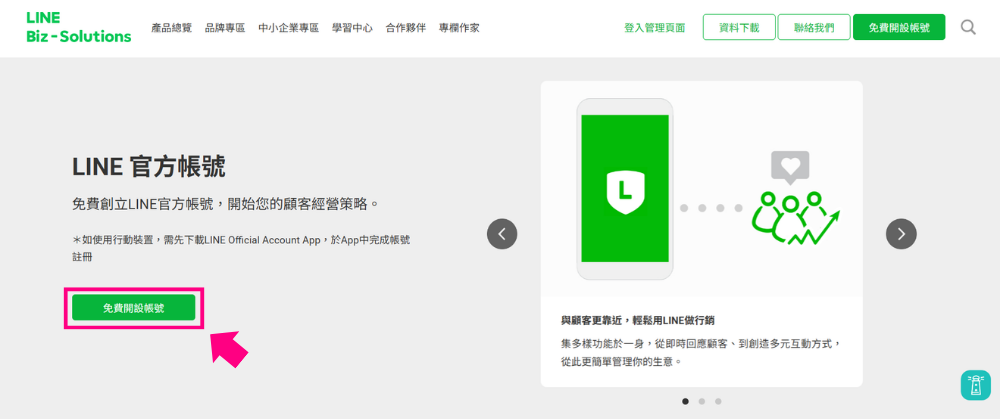Open the search magnifier icon
The height and width of the screenshot is (419, 1000).
[968, 27]
